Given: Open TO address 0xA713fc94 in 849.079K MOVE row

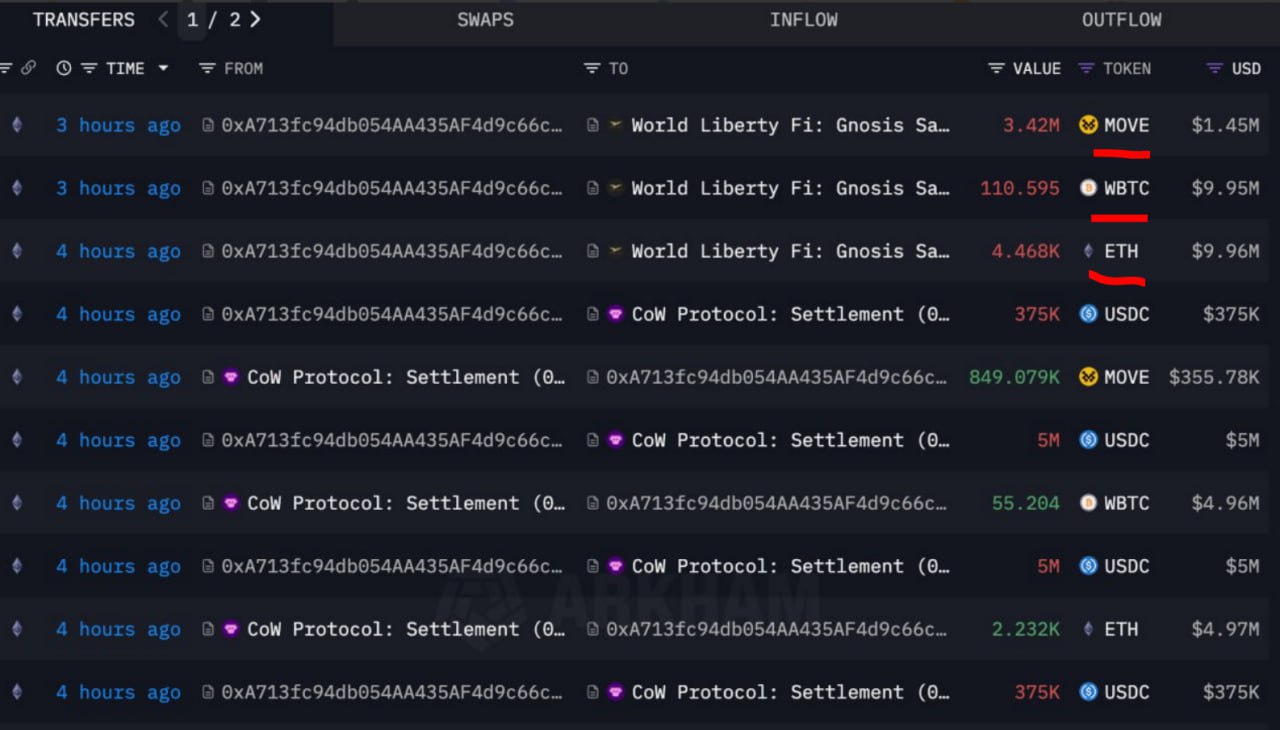Looking at the screenshot, I should click(x=776, y=377).
